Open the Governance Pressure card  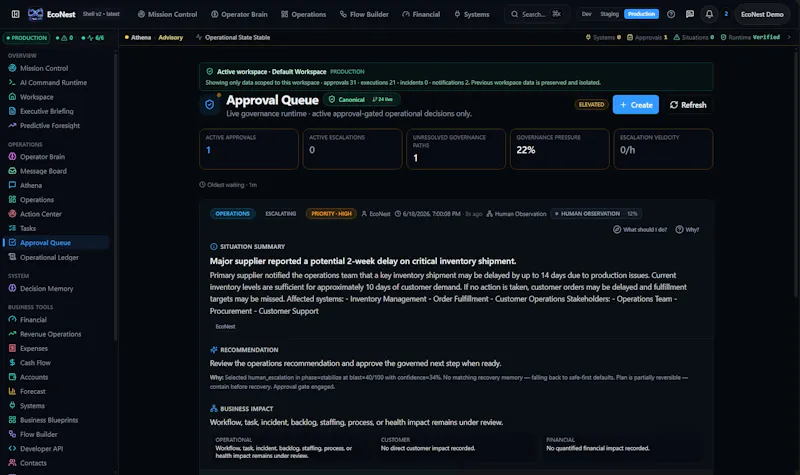point(560,149)
